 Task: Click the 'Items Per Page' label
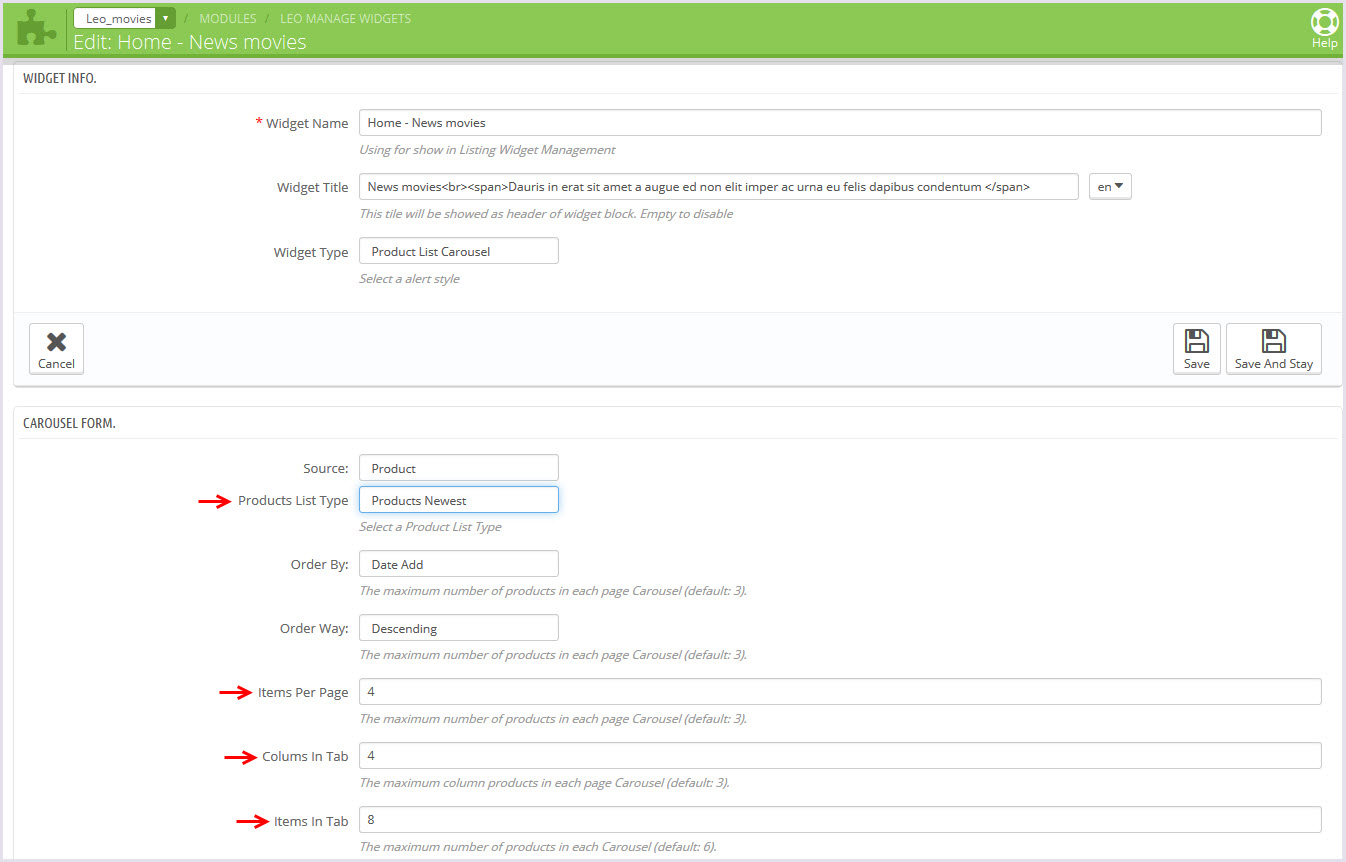coord(303,692)
